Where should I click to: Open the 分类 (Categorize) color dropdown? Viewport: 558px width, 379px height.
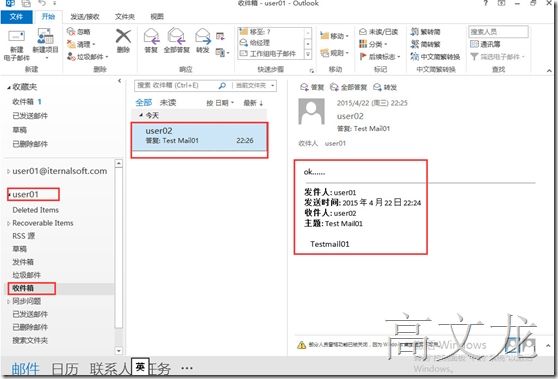coord(373,44)
